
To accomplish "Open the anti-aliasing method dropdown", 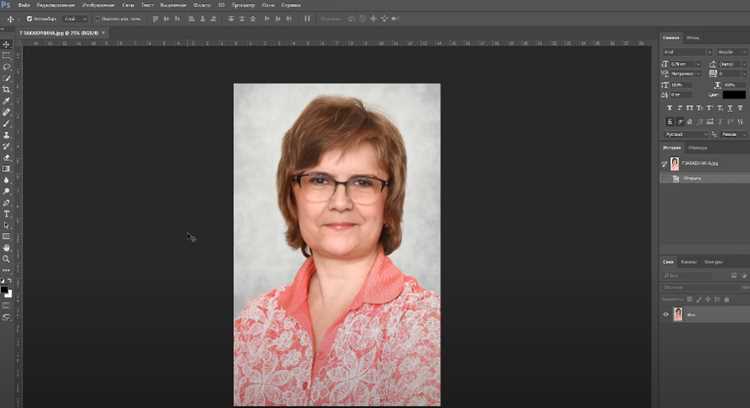I will click(733, 135).
